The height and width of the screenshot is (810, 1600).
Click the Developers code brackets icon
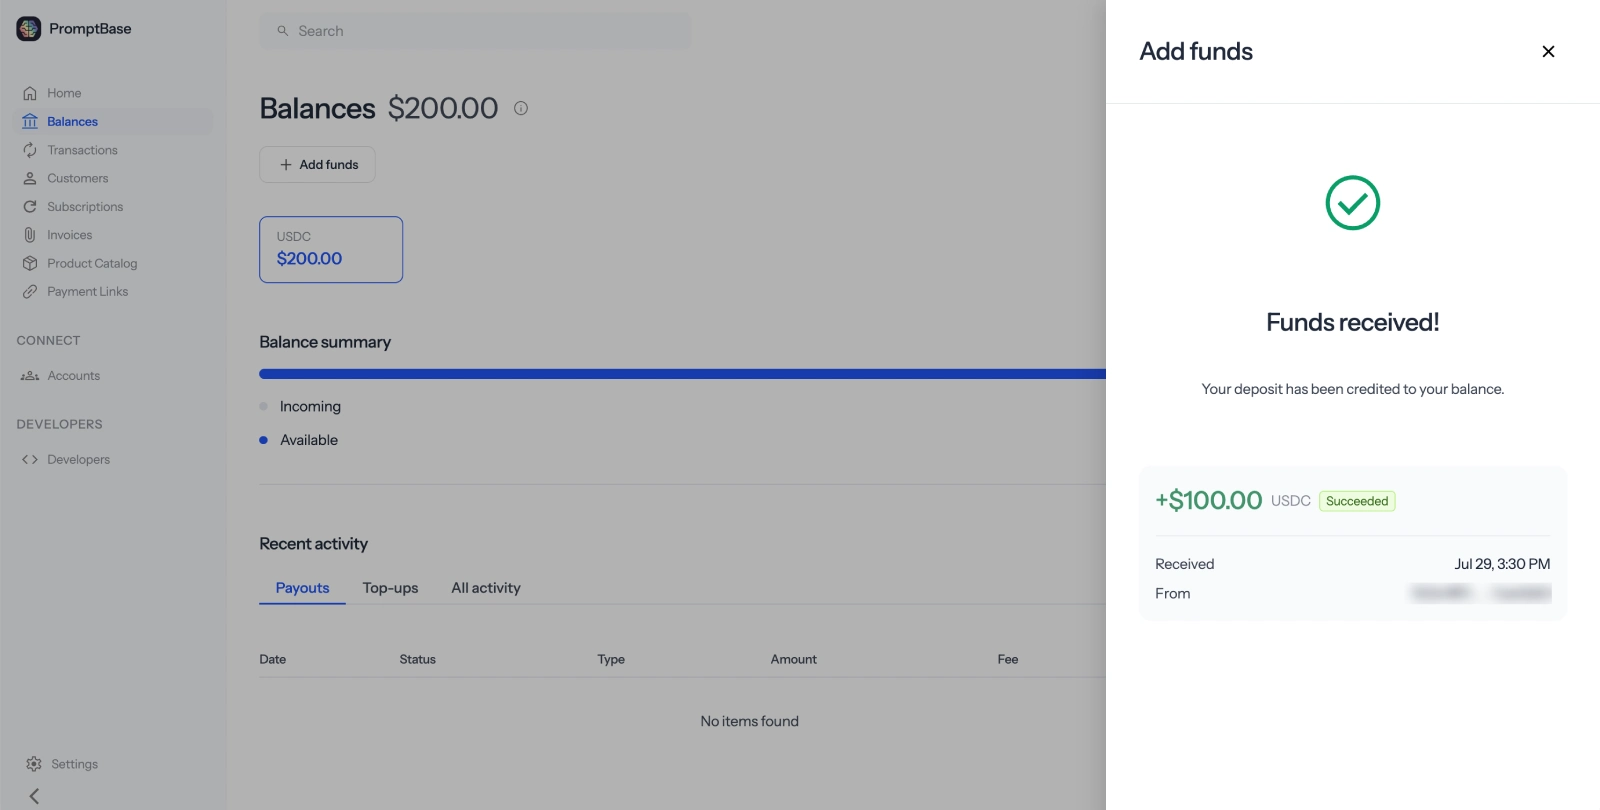30,460
